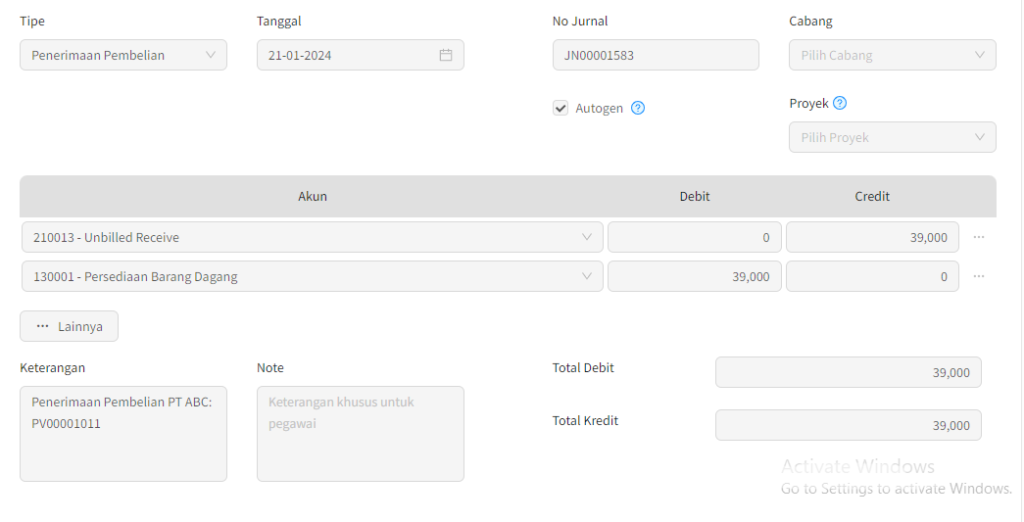Click the Total Kredit field
Image resolution: width=1024 pixels, height=522 pixels.
(x=848, y=425)
